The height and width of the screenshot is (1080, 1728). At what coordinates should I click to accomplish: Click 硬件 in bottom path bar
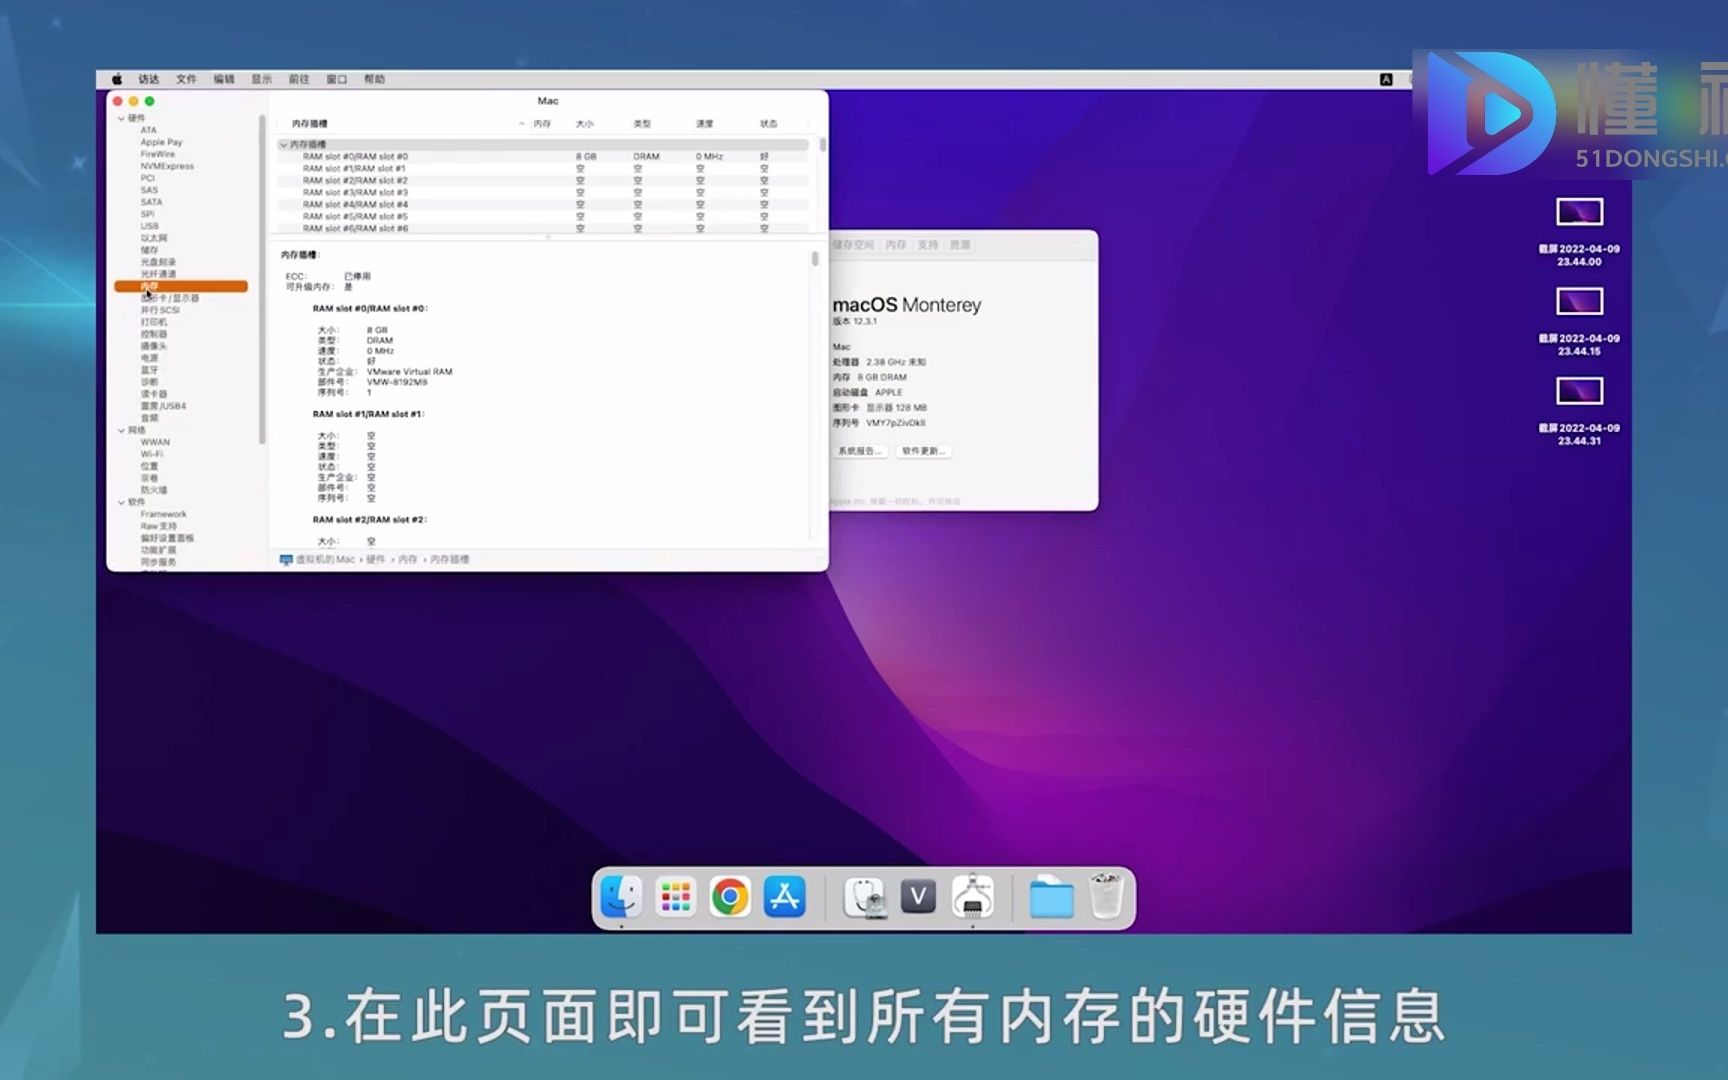375,560
